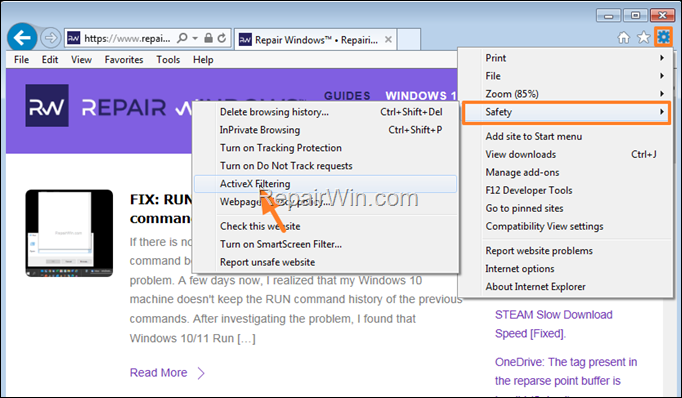The width and height of the screenshot is (682, 398).
Task: Click the Forward arrow button
Action: 50,38
